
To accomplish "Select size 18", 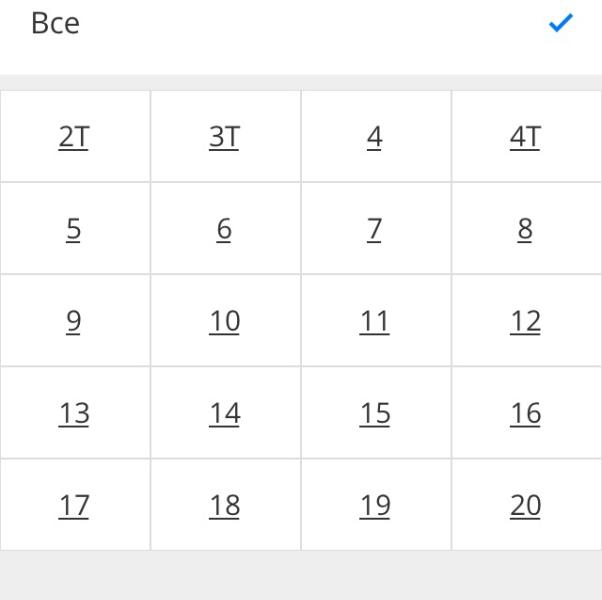I will 224,506.
